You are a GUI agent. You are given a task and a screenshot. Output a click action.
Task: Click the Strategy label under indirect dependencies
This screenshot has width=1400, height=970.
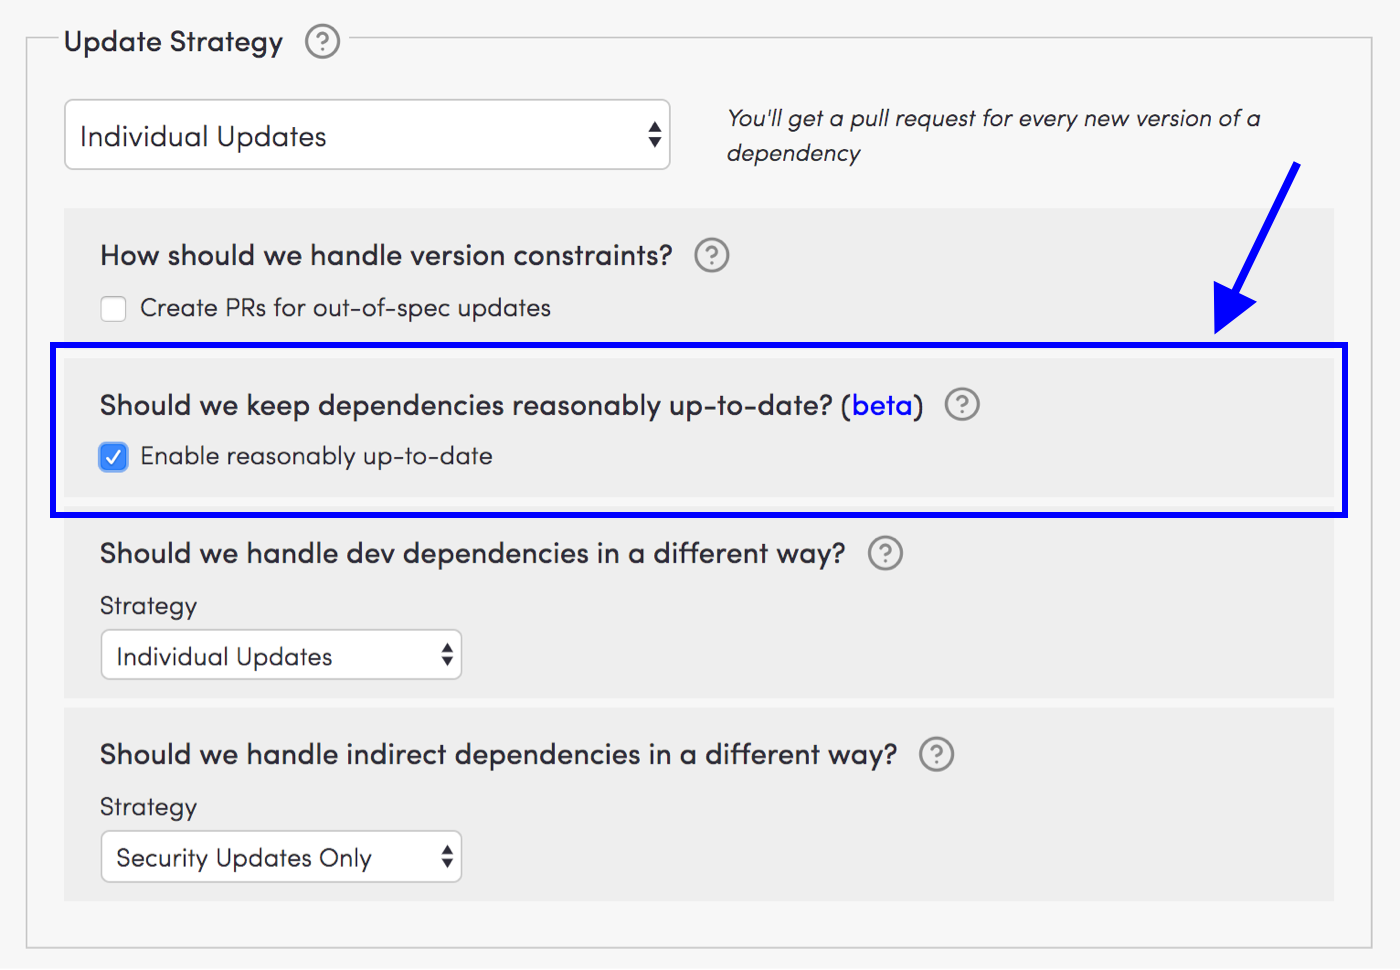[148, 807]
